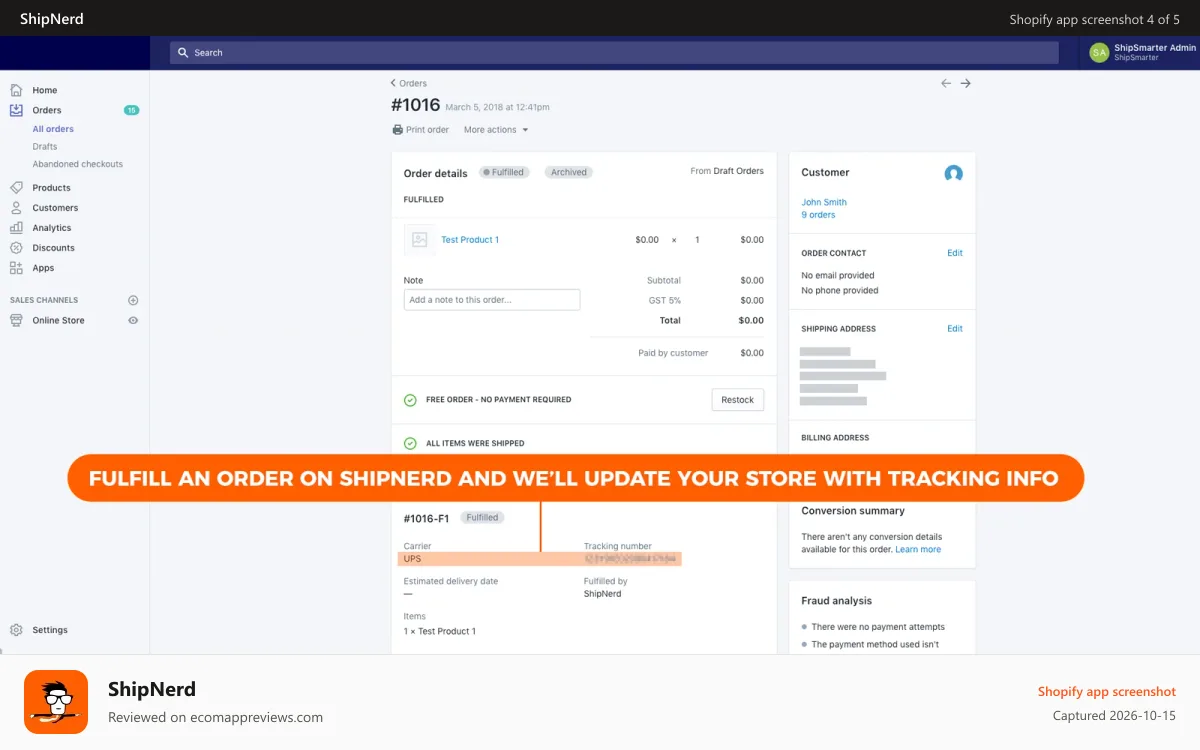This screenshot has height=750, width=1200.
Task: Open the Products tag icon
Action: click(x=16, y=188)
